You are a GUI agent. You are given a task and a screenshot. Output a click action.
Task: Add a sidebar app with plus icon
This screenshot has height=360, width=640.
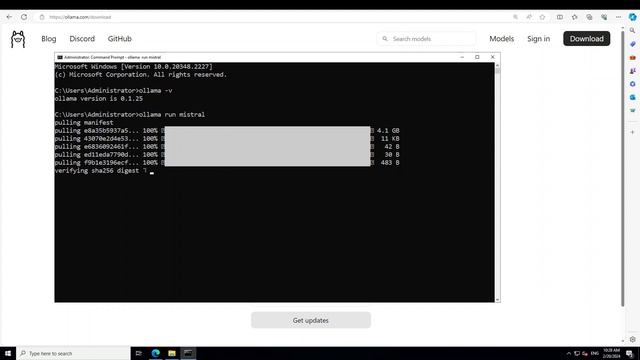632,132
